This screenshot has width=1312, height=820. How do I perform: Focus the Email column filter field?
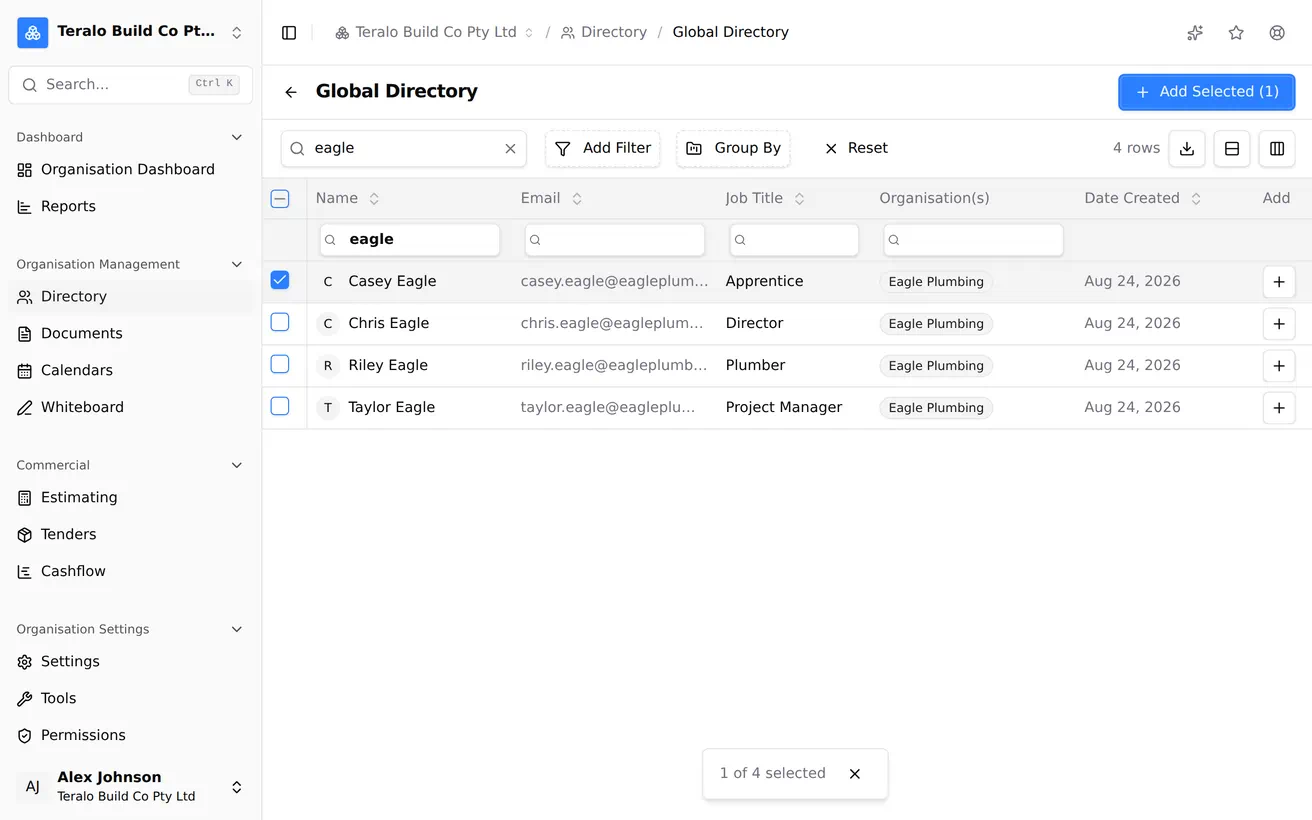(615, 240)
